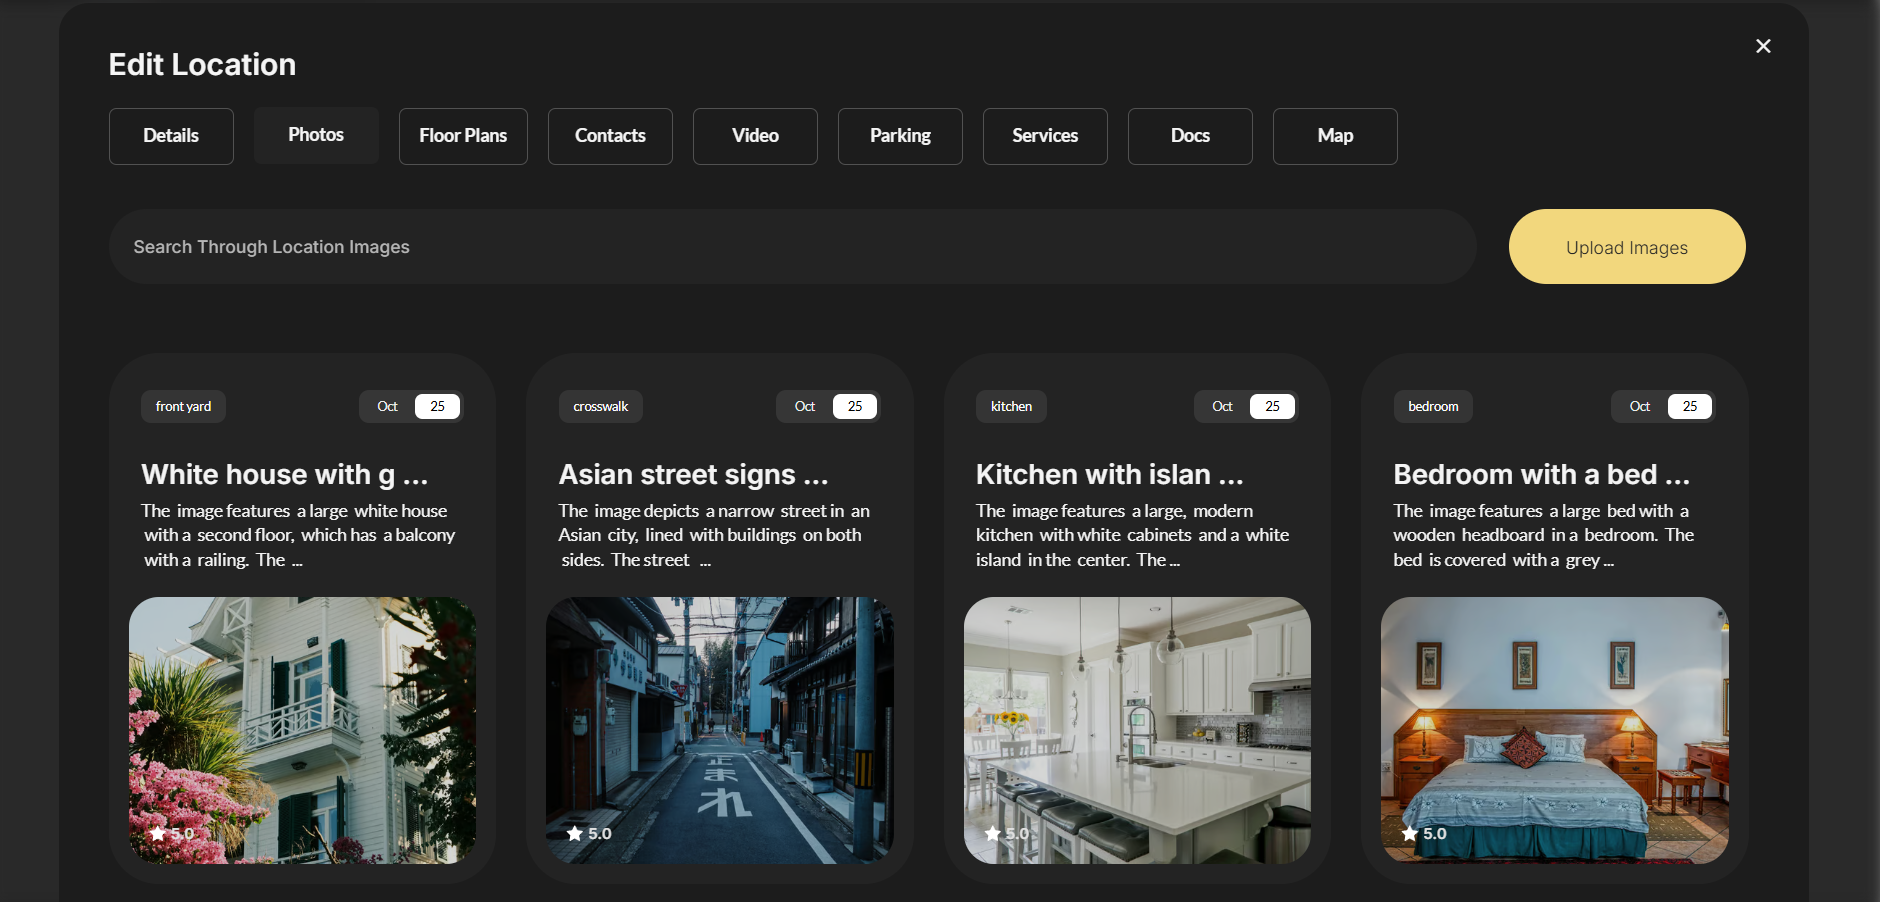1880x902 pixels.
Task: Select the kitchen with island photo
Action: click(x=1137, y=730)
